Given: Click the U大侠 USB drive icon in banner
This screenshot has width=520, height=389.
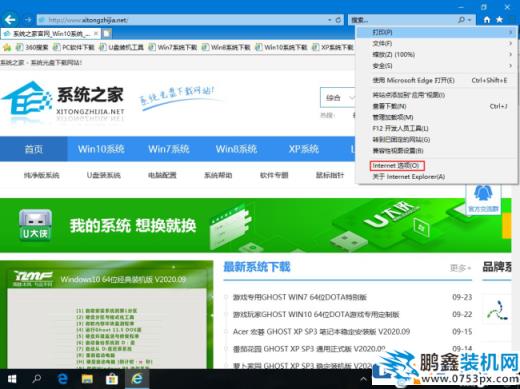Looking at the screenshot, I should click(35, 225).
